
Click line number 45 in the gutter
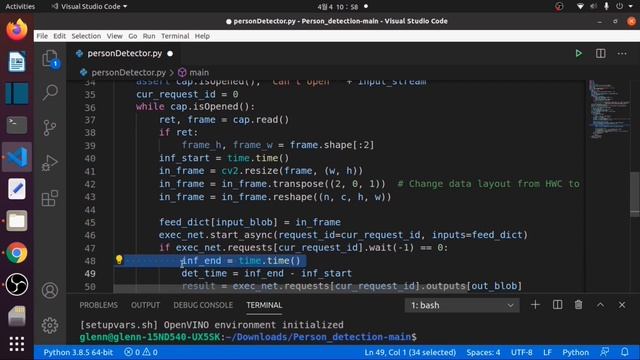pos(90,222)
